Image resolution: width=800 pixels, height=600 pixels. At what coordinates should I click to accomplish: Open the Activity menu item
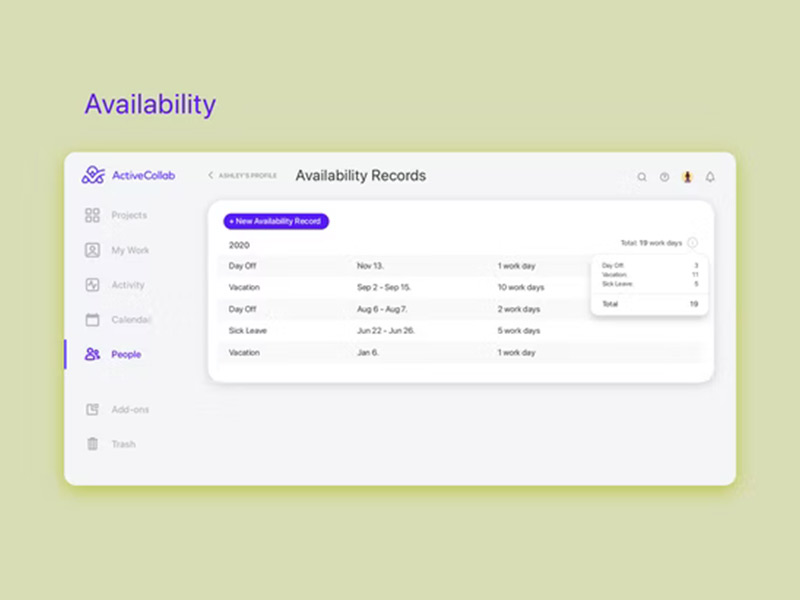point(128,285)
